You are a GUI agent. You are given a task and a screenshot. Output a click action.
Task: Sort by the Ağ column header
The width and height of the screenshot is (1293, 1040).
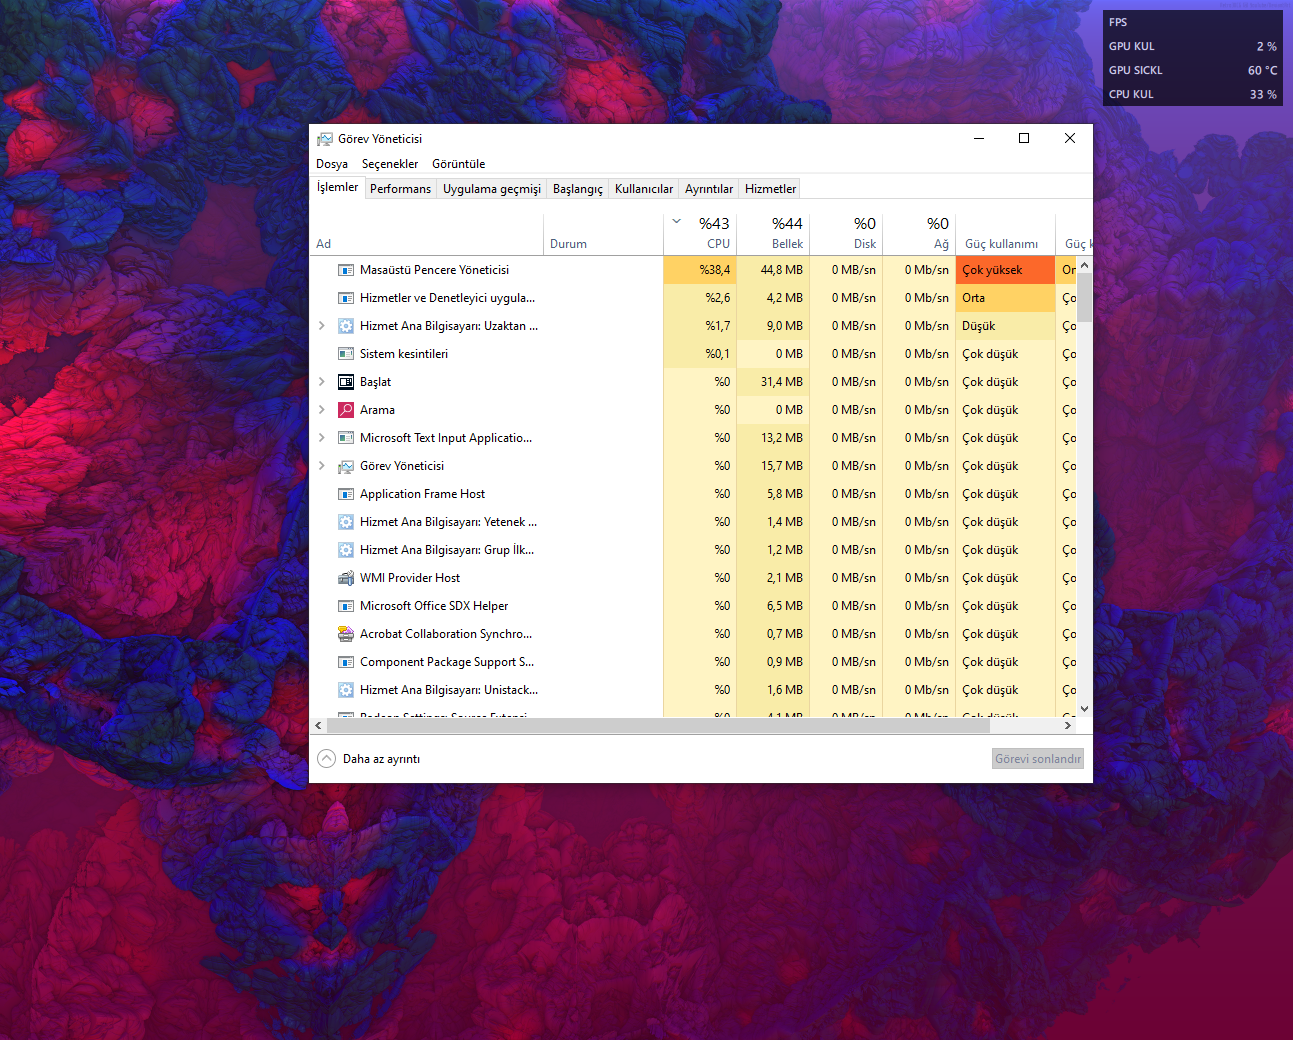point(919,235)
